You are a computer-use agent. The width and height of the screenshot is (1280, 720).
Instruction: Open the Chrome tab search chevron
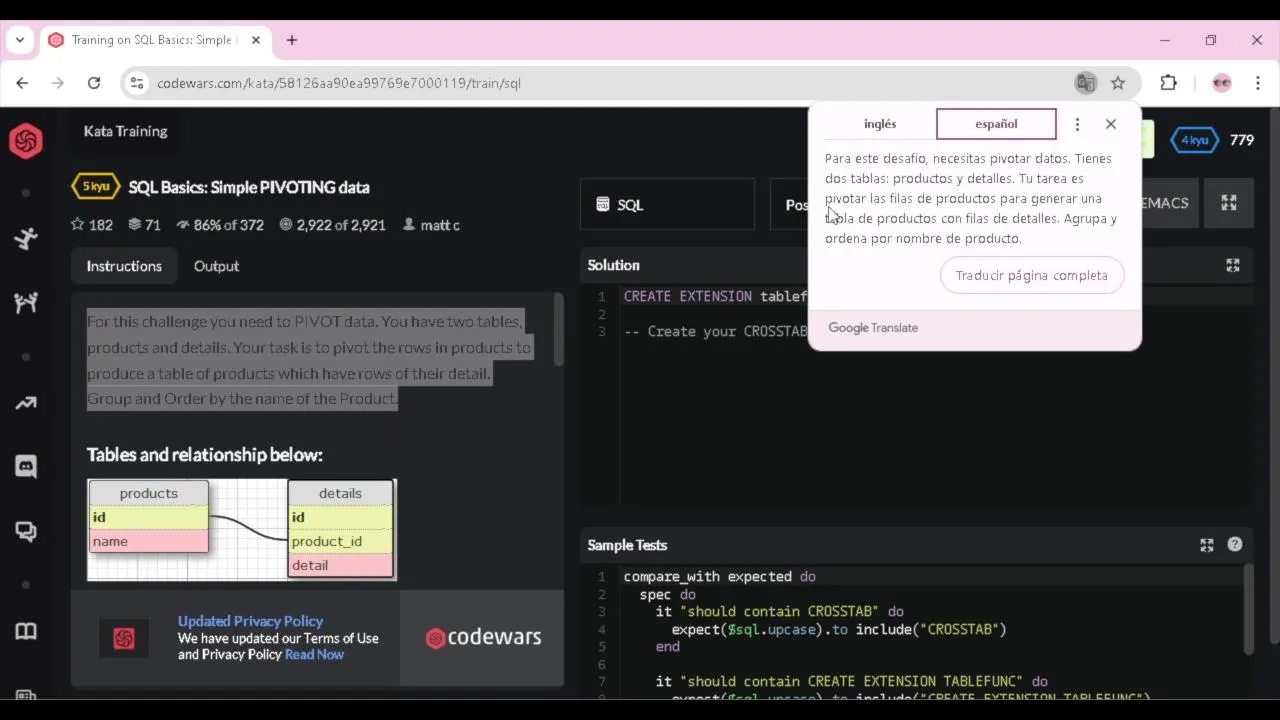[x=19, y=40]
